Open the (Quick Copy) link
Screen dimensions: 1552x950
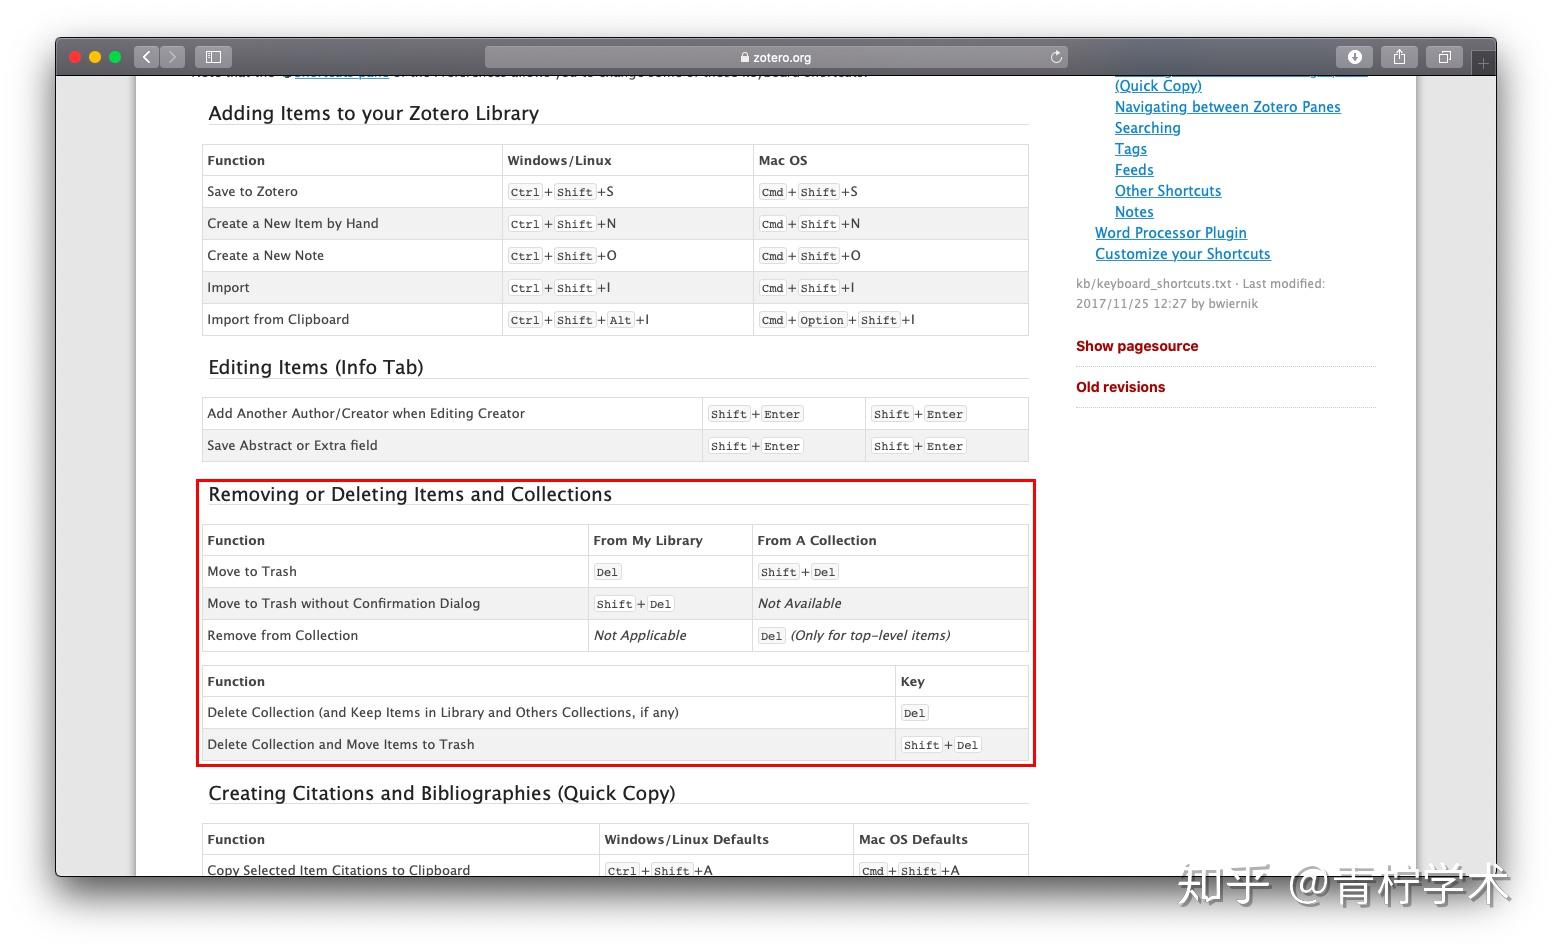1158,86
